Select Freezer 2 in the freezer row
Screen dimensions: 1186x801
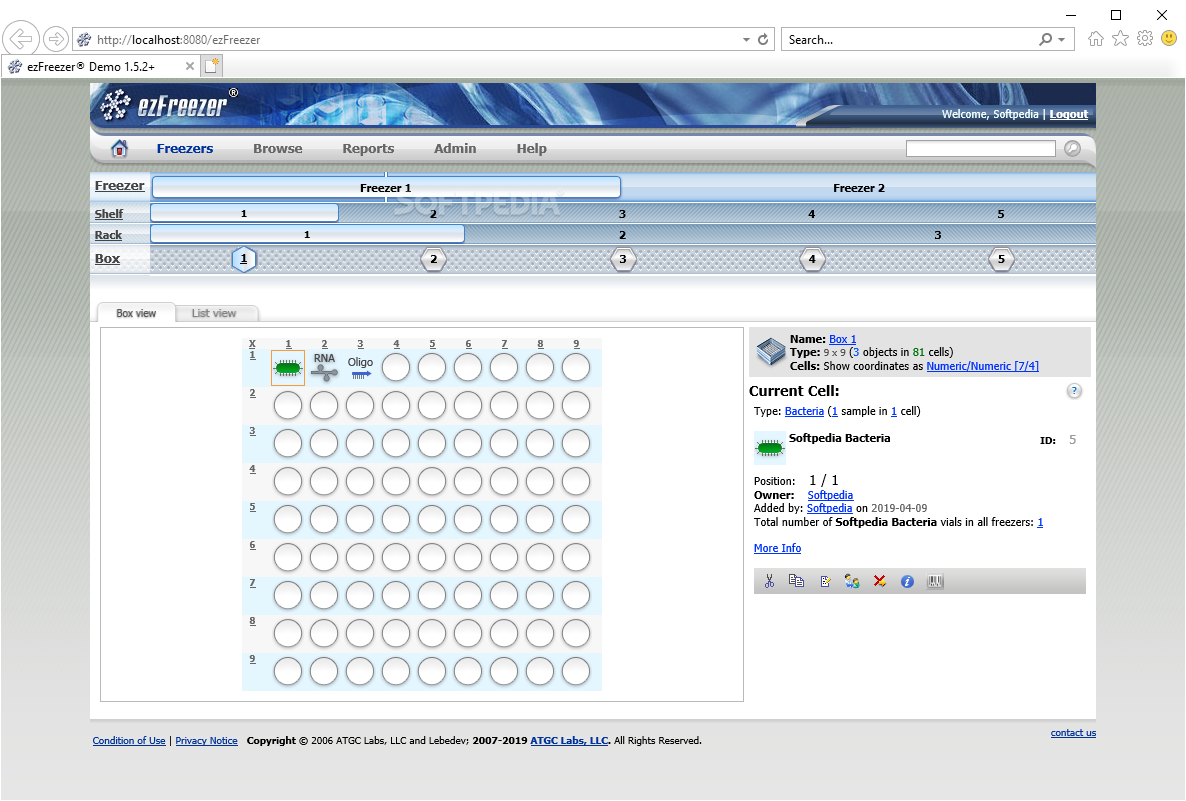point(858,188)
